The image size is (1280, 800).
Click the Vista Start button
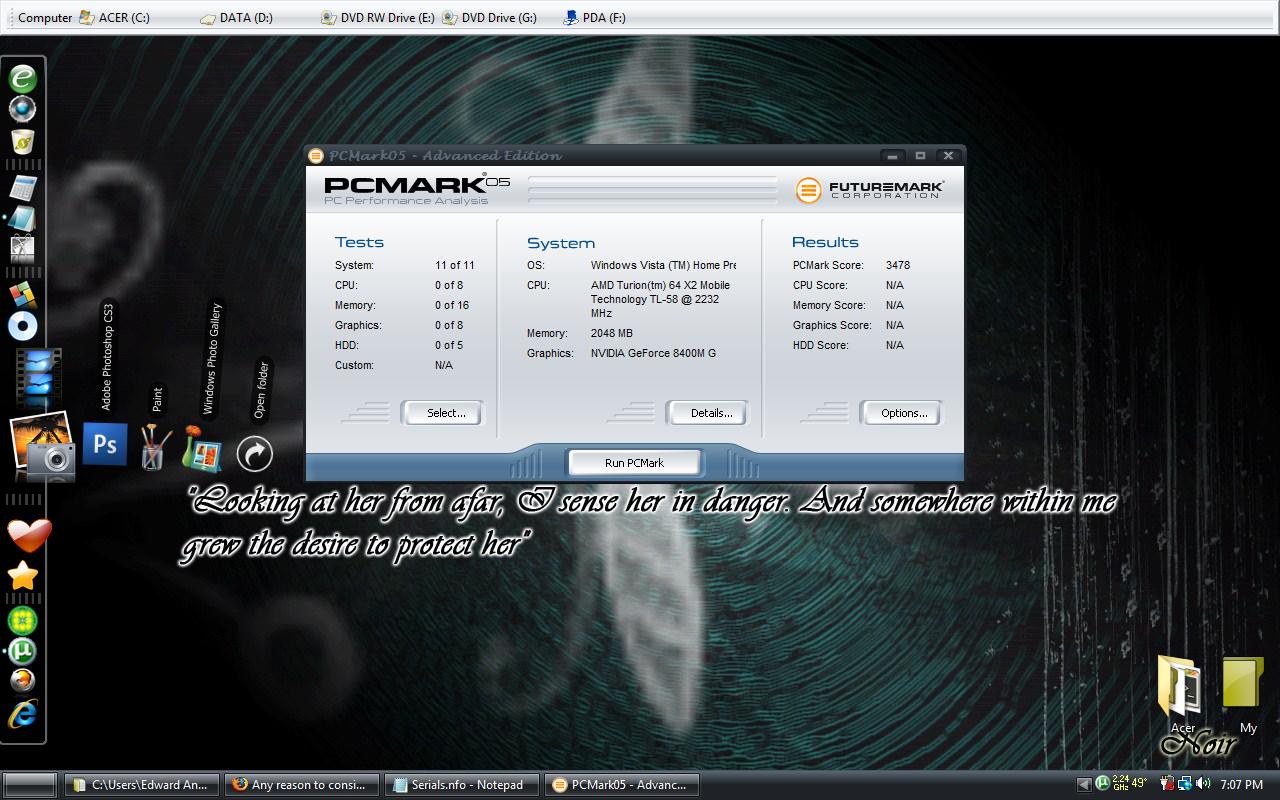point(30,785)
